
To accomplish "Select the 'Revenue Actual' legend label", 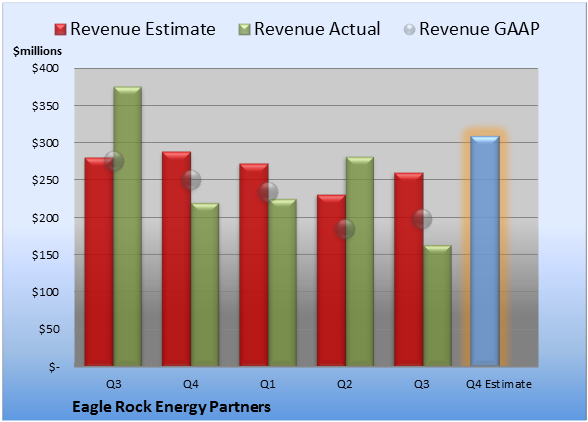I will [317, 29].
